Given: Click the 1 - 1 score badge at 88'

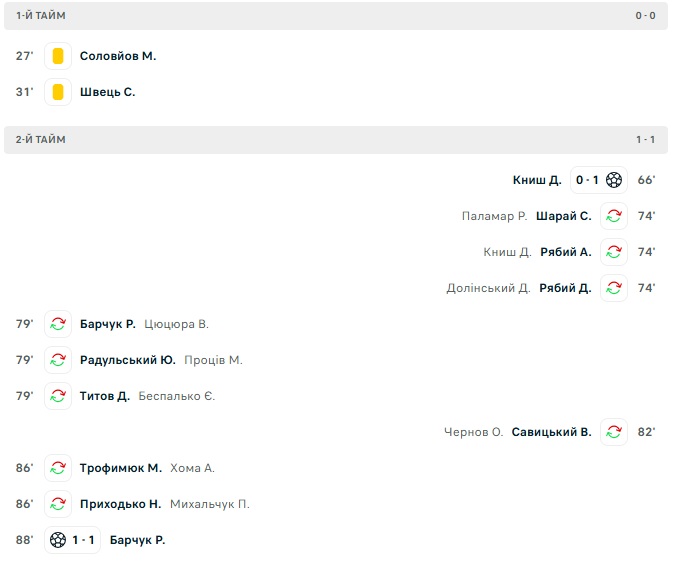Looking at the screenshot, I should coord(83,540).
